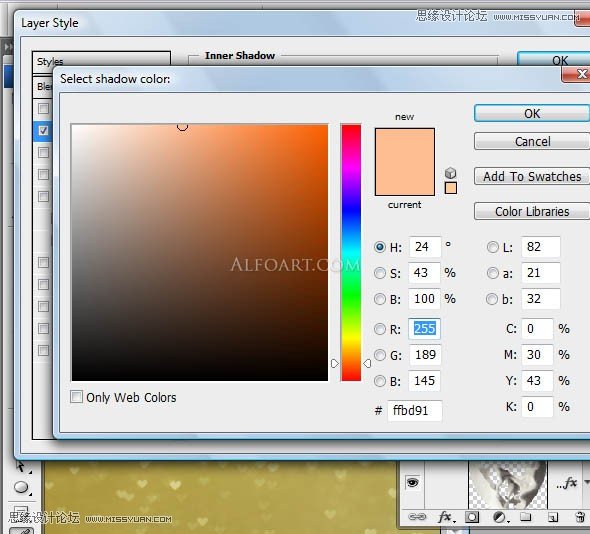Viewport: 590px width, 534px height.
Task: Open the adjustment layer icon's dropdown arrow
Action: (x=508, y=521)
